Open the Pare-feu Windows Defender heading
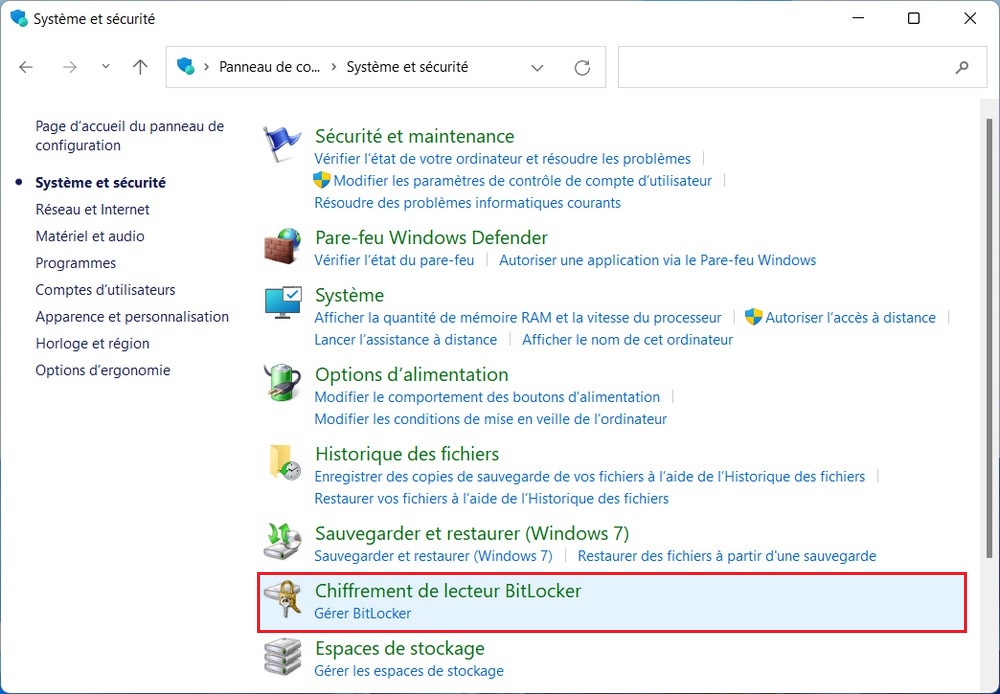The height and width of the screenshot is (694, 1000). pos(431,237)
